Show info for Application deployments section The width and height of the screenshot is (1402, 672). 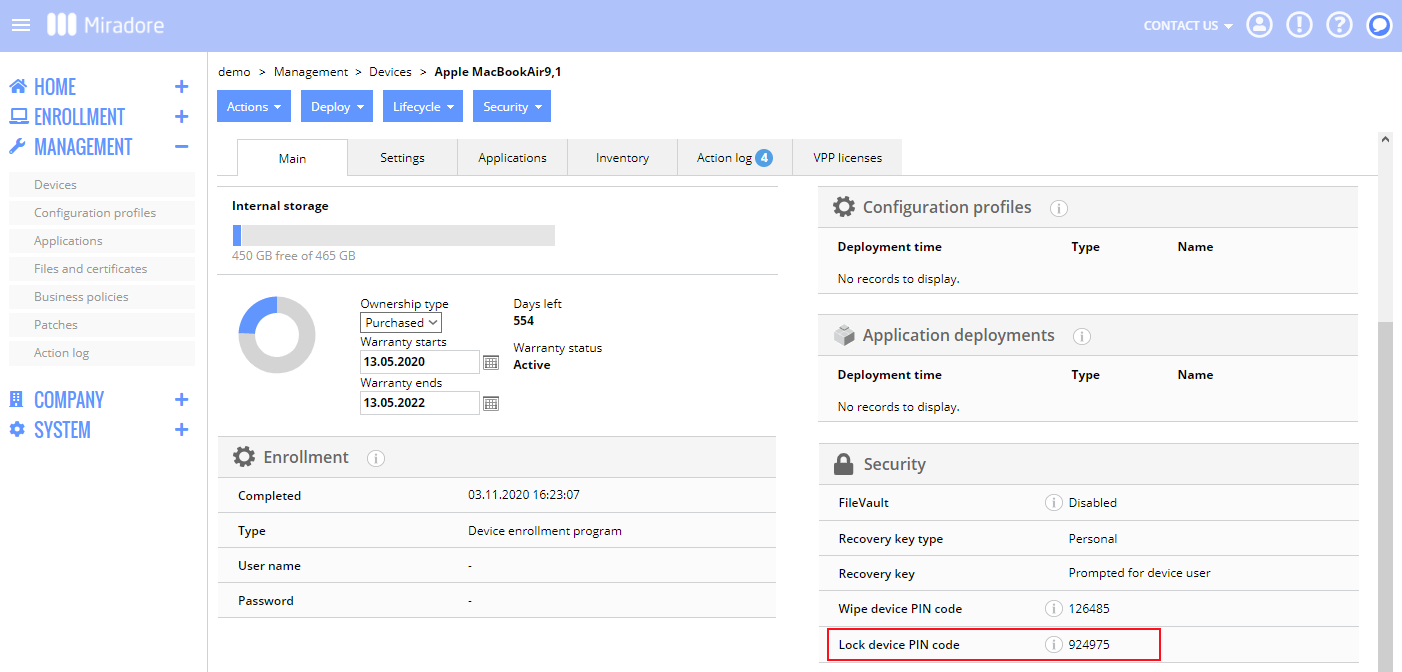[1082, 336]
